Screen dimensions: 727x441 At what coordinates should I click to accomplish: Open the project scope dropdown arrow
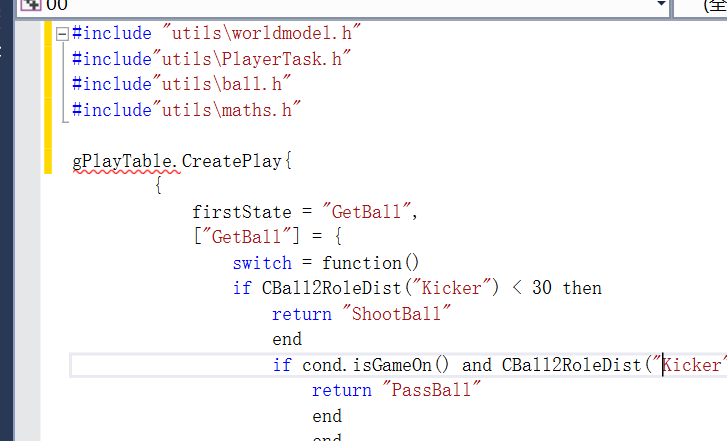click(661, 4)
